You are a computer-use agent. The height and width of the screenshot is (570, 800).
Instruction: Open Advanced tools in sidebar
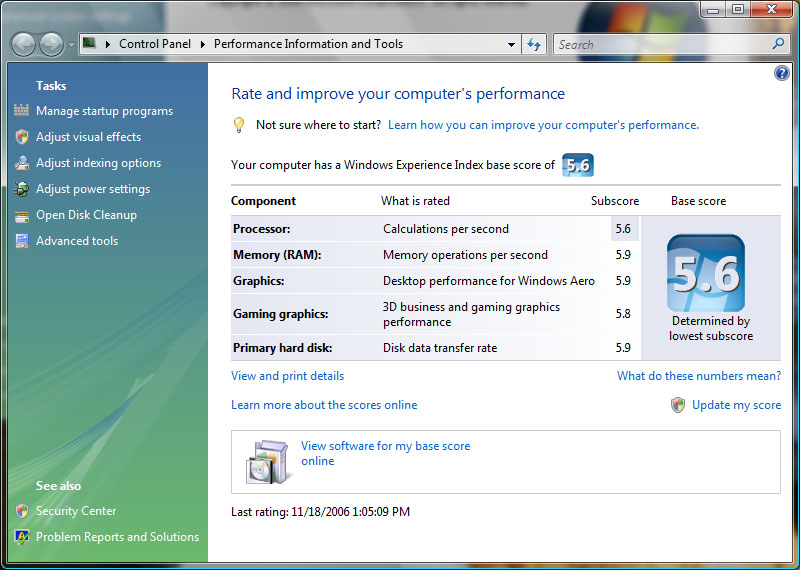coord(76,241)
